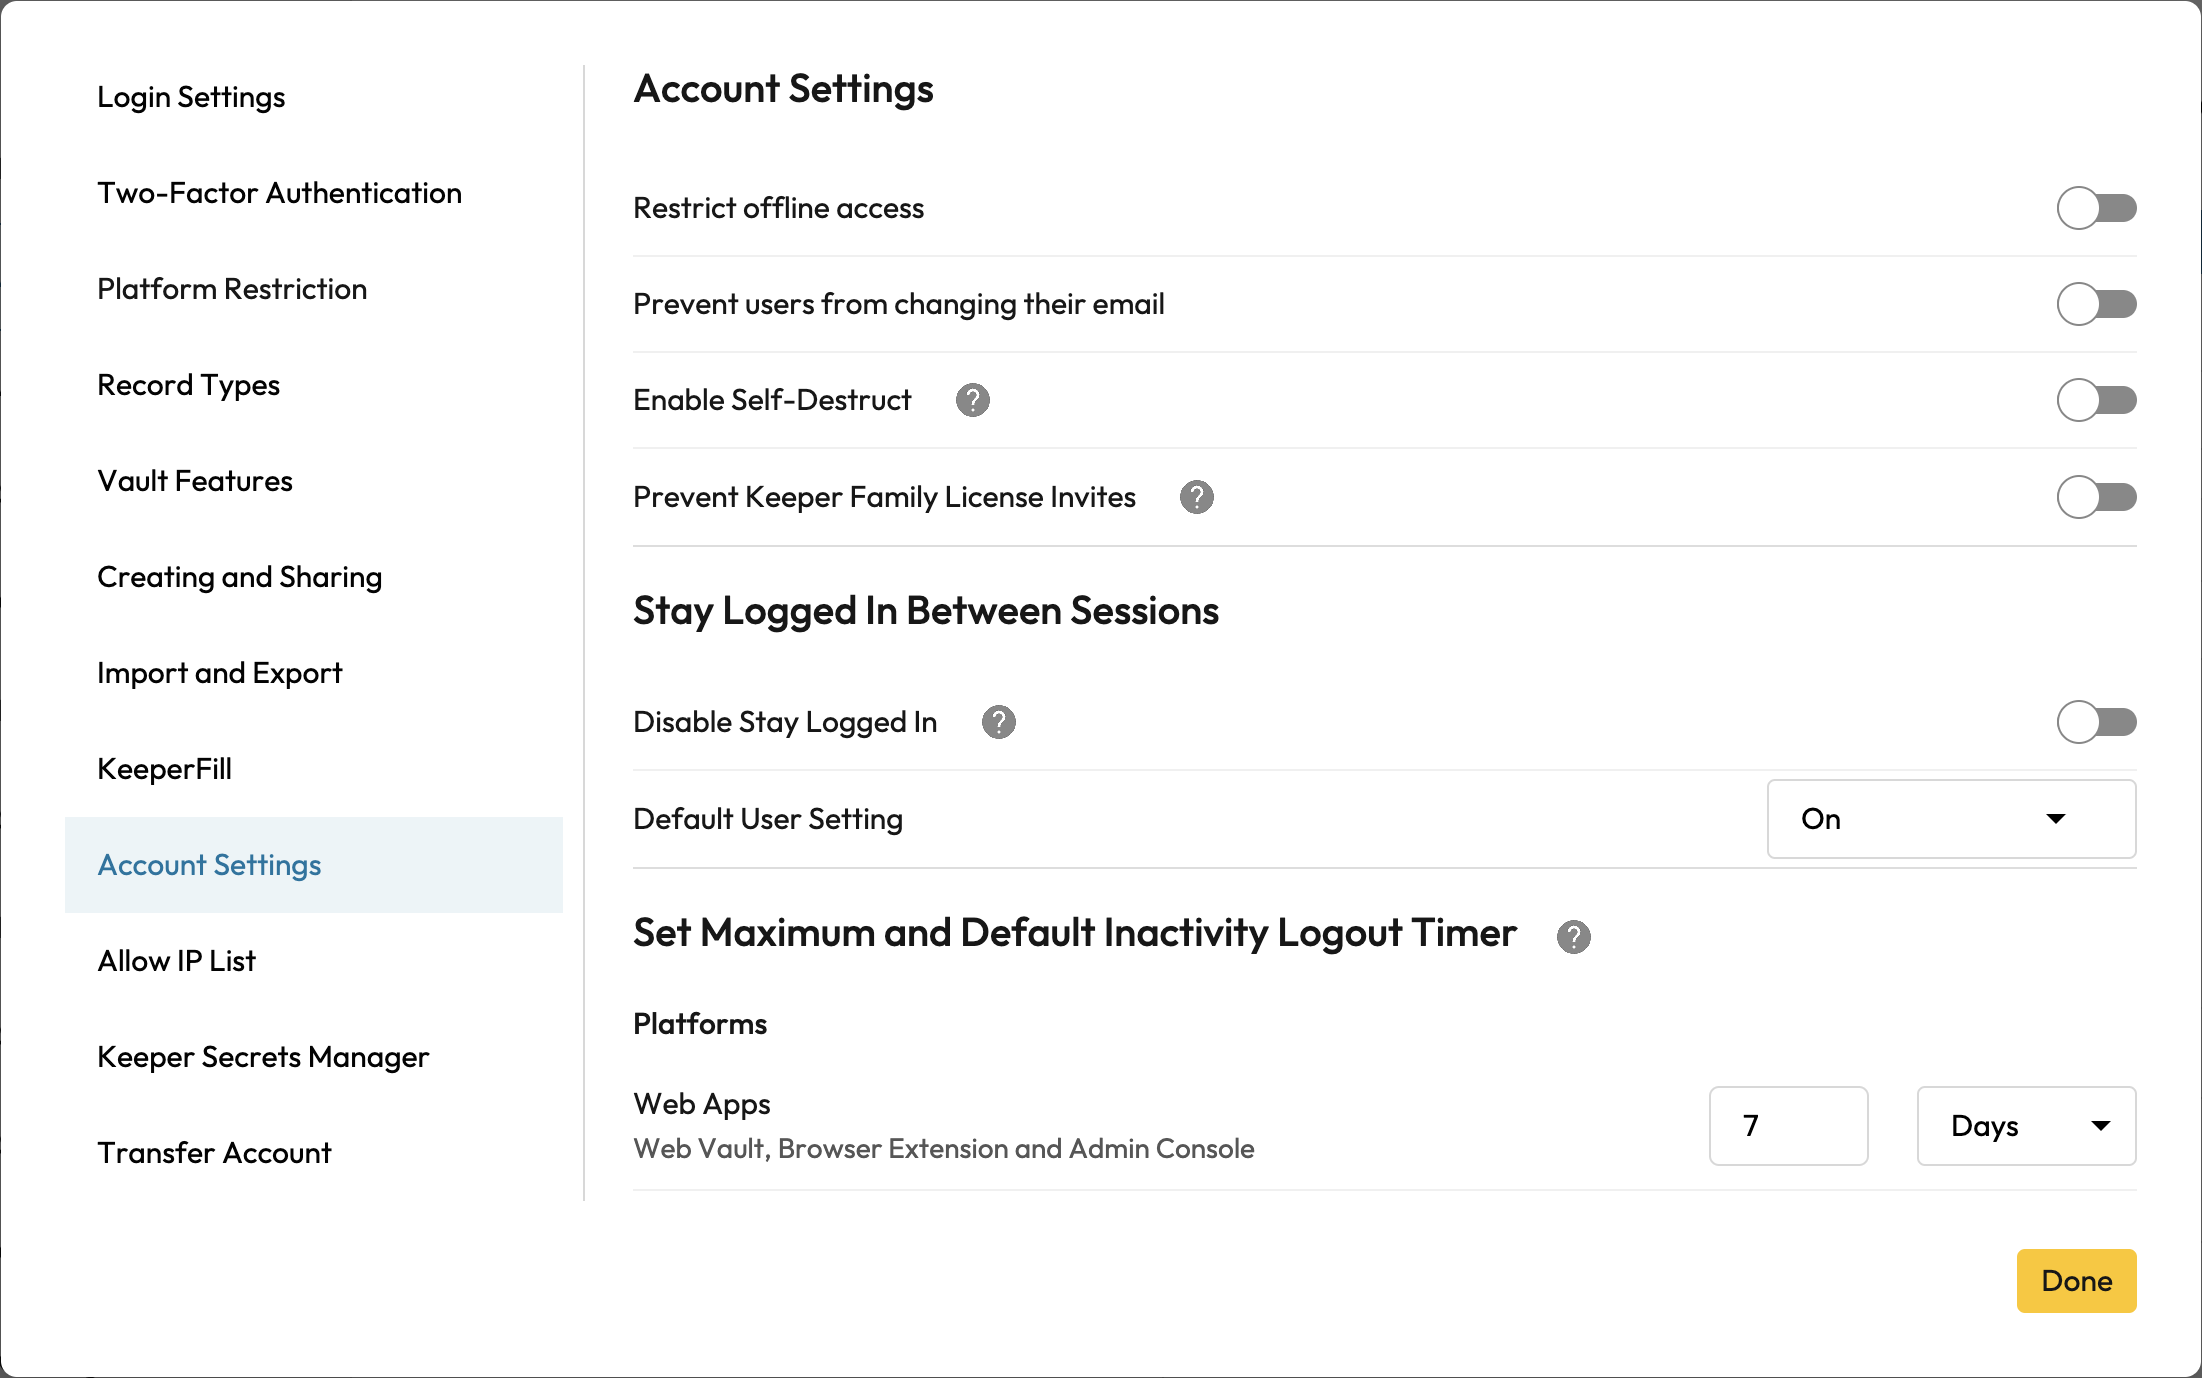The image size is (2202, 1378).
Task: Select Allow IP List in sidebar
Action: 177,961
